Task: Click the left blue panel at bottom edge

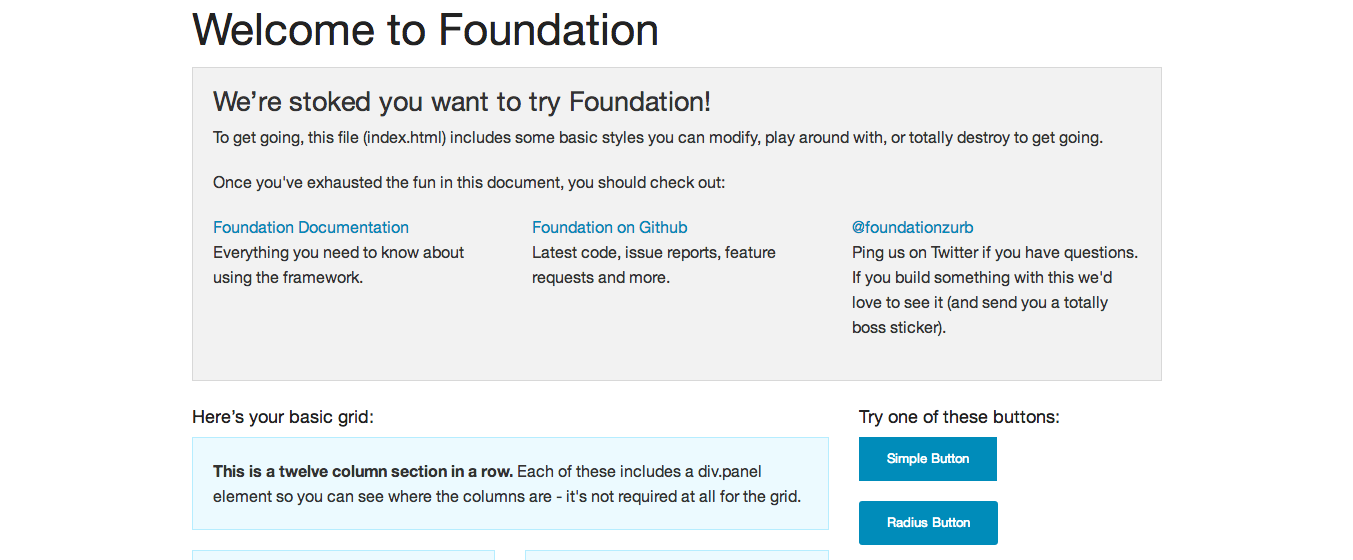Action: 343,555
